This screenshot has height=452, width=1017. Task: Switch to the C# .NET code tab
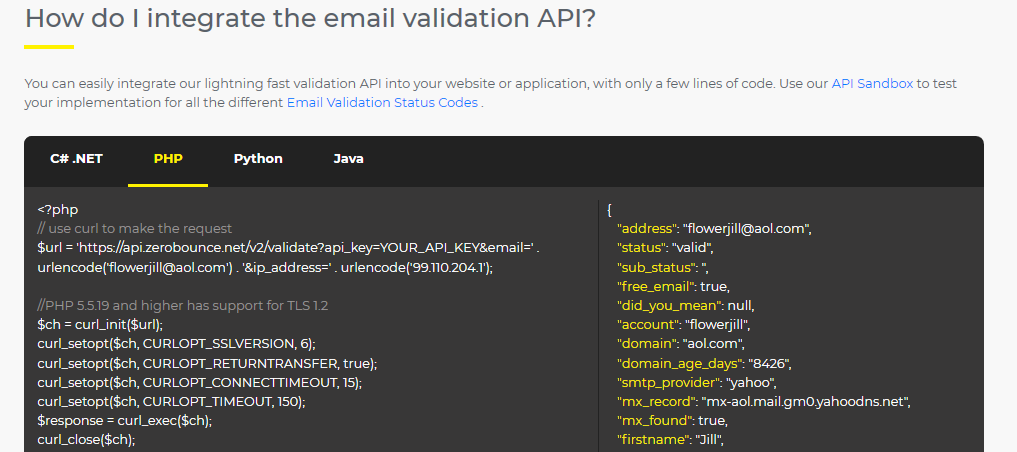76,159
